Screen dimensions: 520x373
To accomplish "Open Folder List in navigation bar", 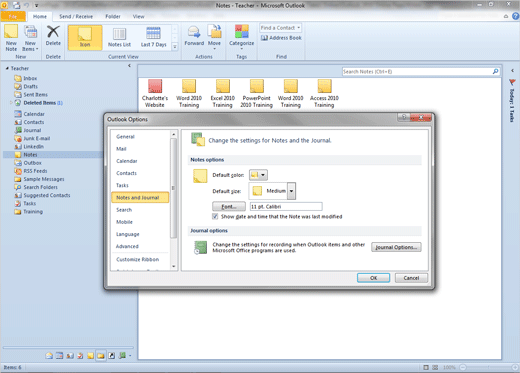I will (x=101, y=356).
